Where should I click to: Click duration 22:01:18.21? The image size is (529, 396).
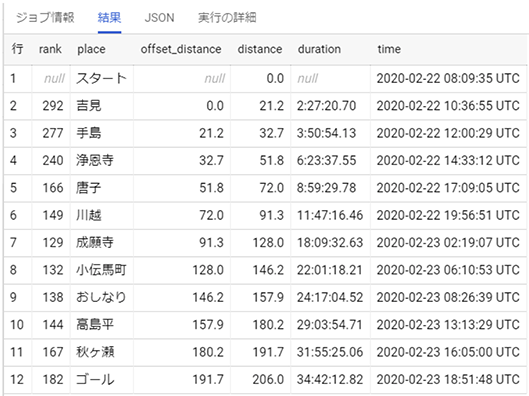click(x=330, y=270)
